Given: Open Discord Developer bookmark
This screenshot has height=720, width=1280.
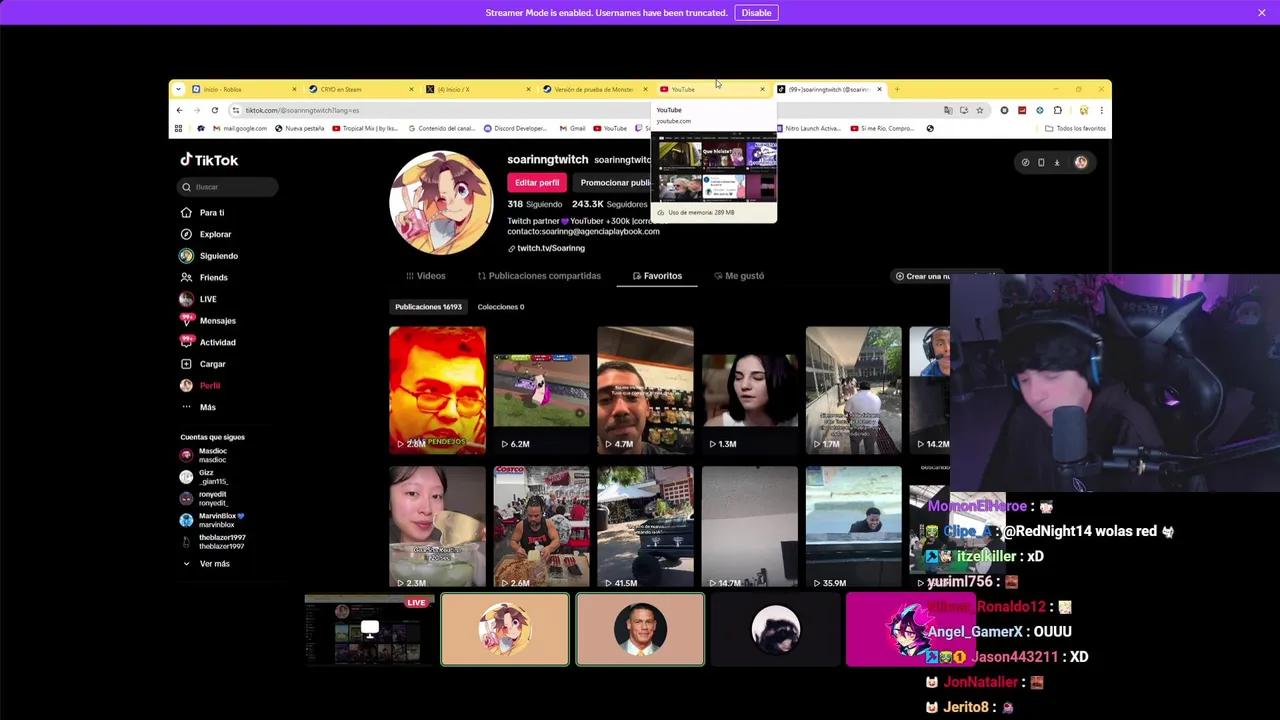Looking at the screenshot, I should point(515,128).
